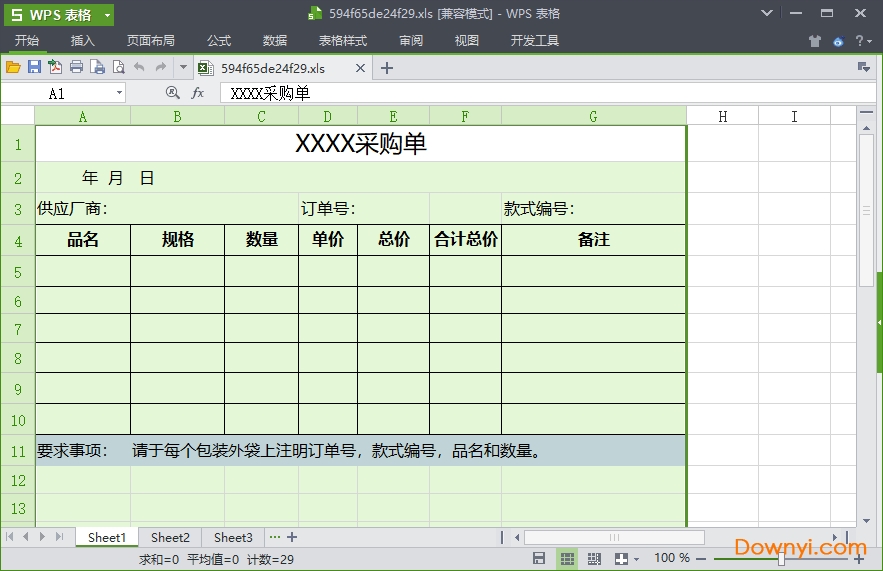
Task: Go to the previous sheet tab arrow
Action: tap(26, 537)
